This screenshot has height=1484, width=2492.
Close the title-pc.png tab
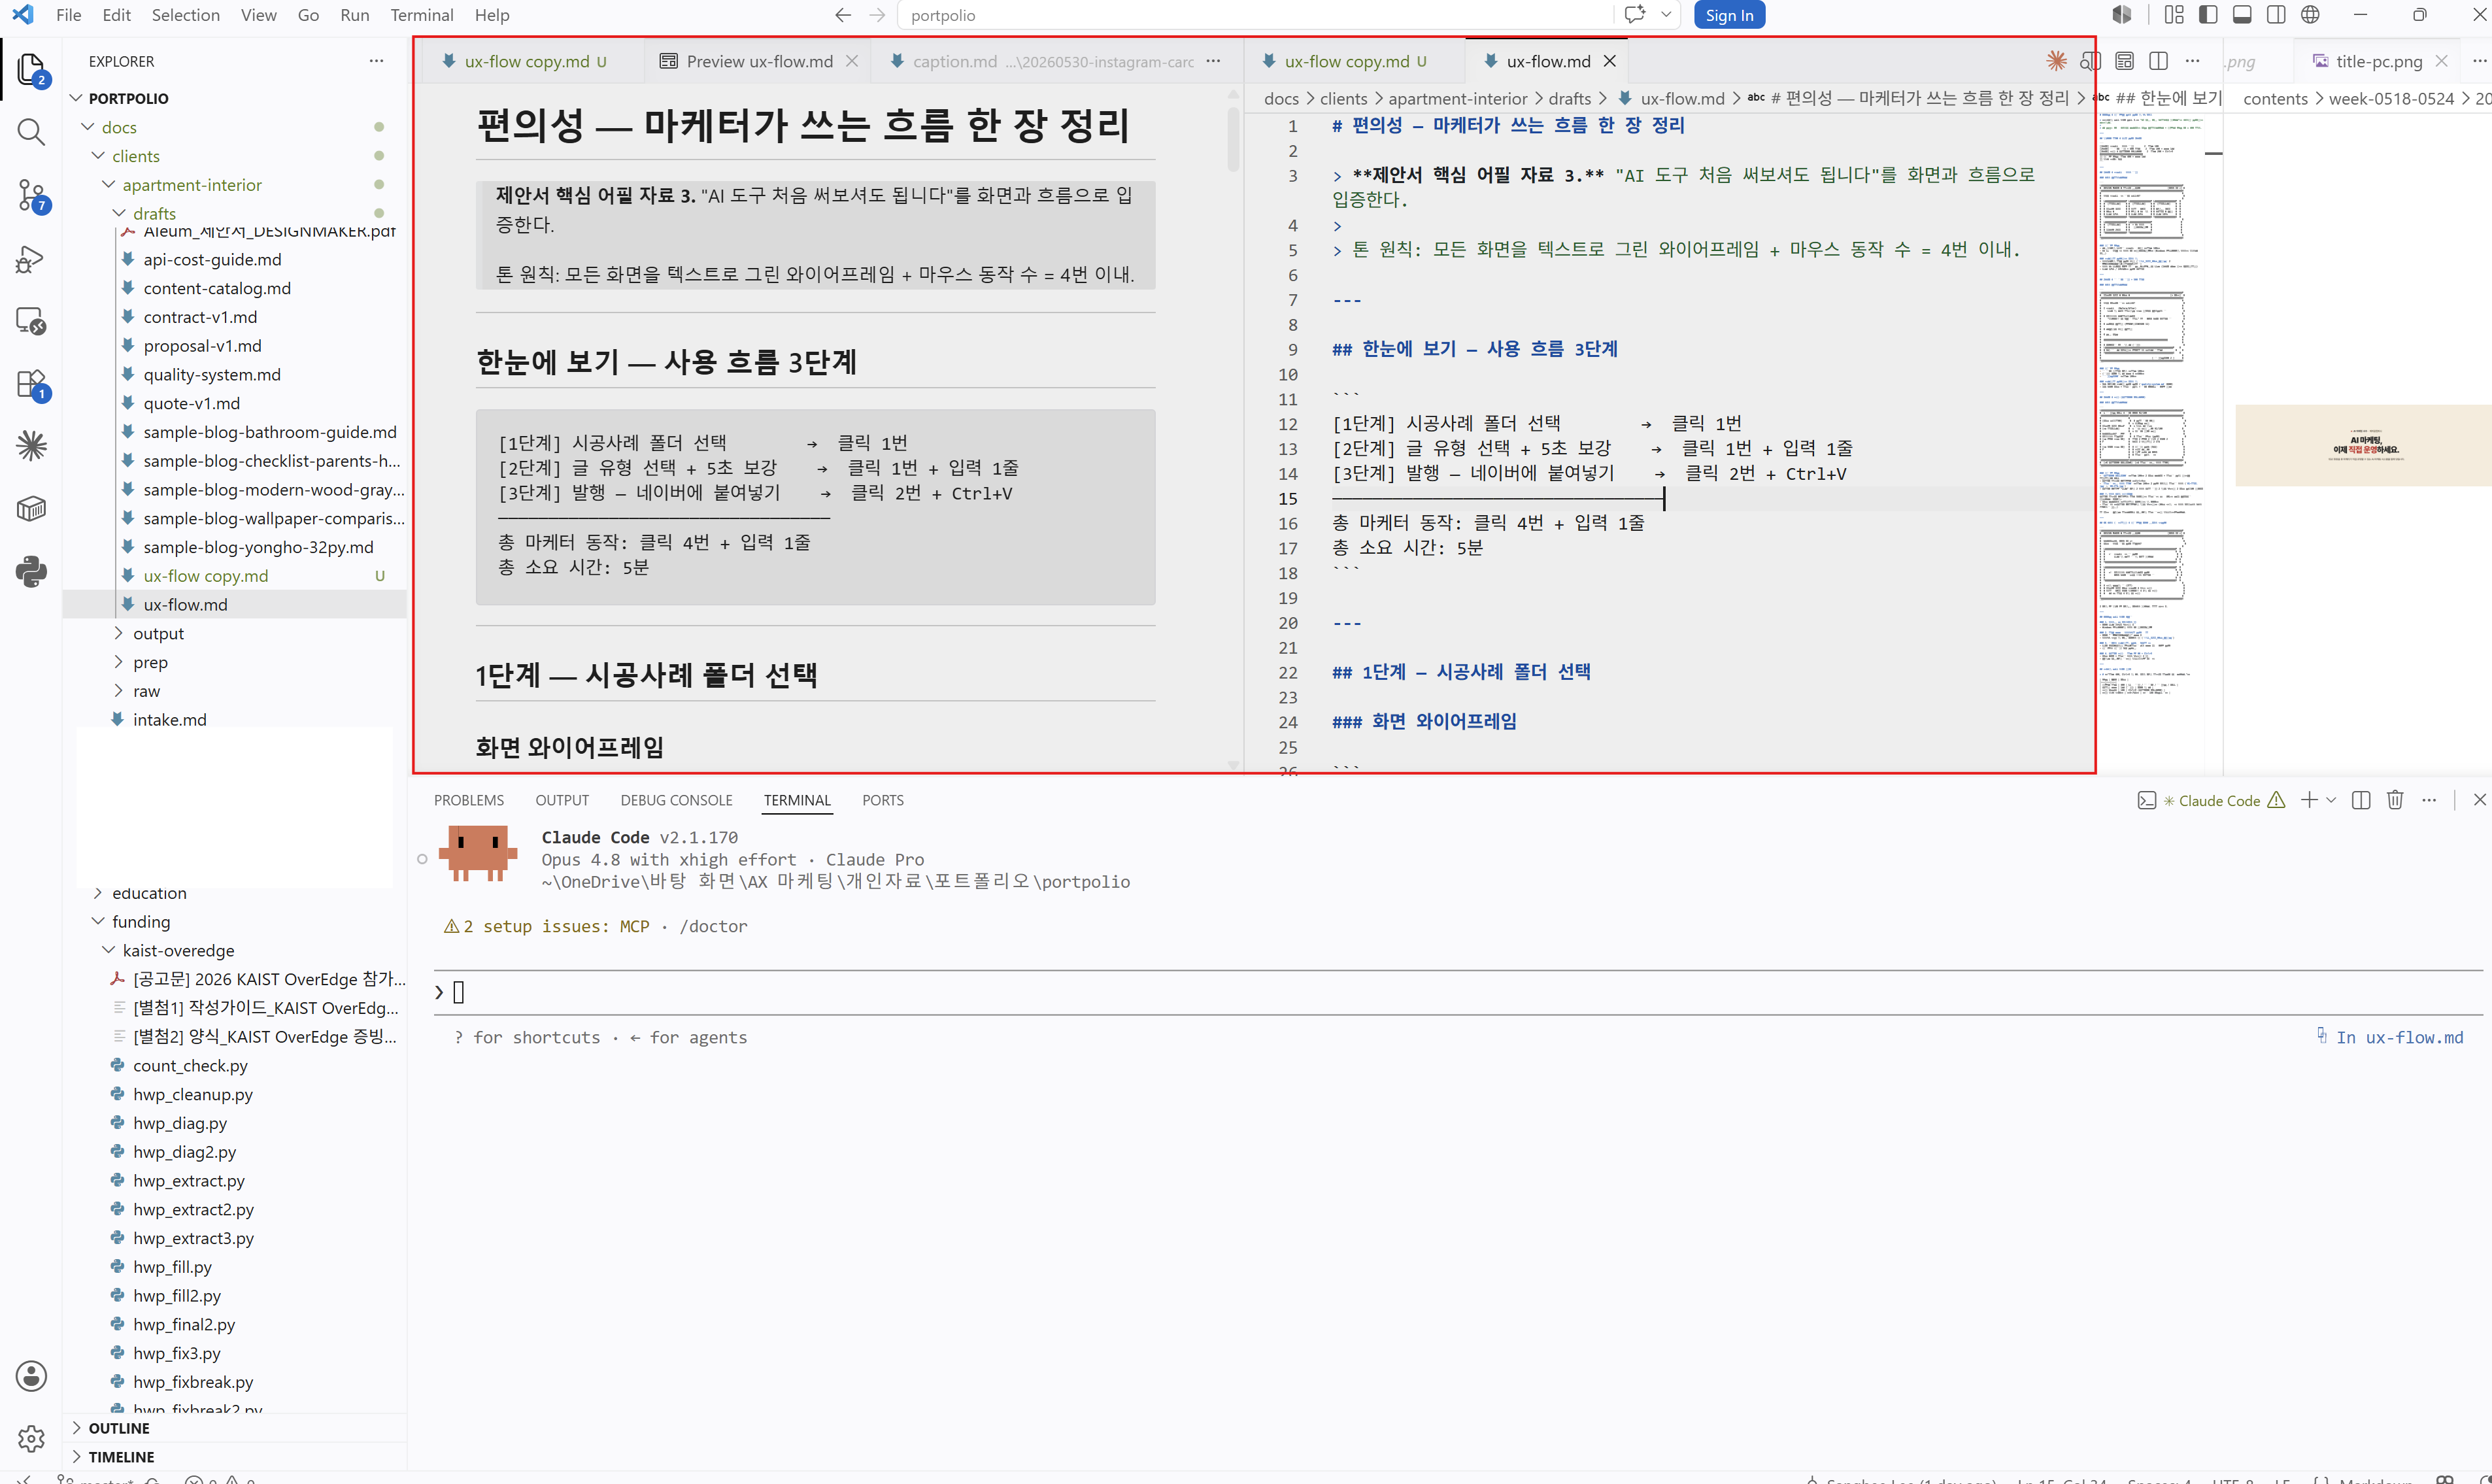click(2441, 61)
